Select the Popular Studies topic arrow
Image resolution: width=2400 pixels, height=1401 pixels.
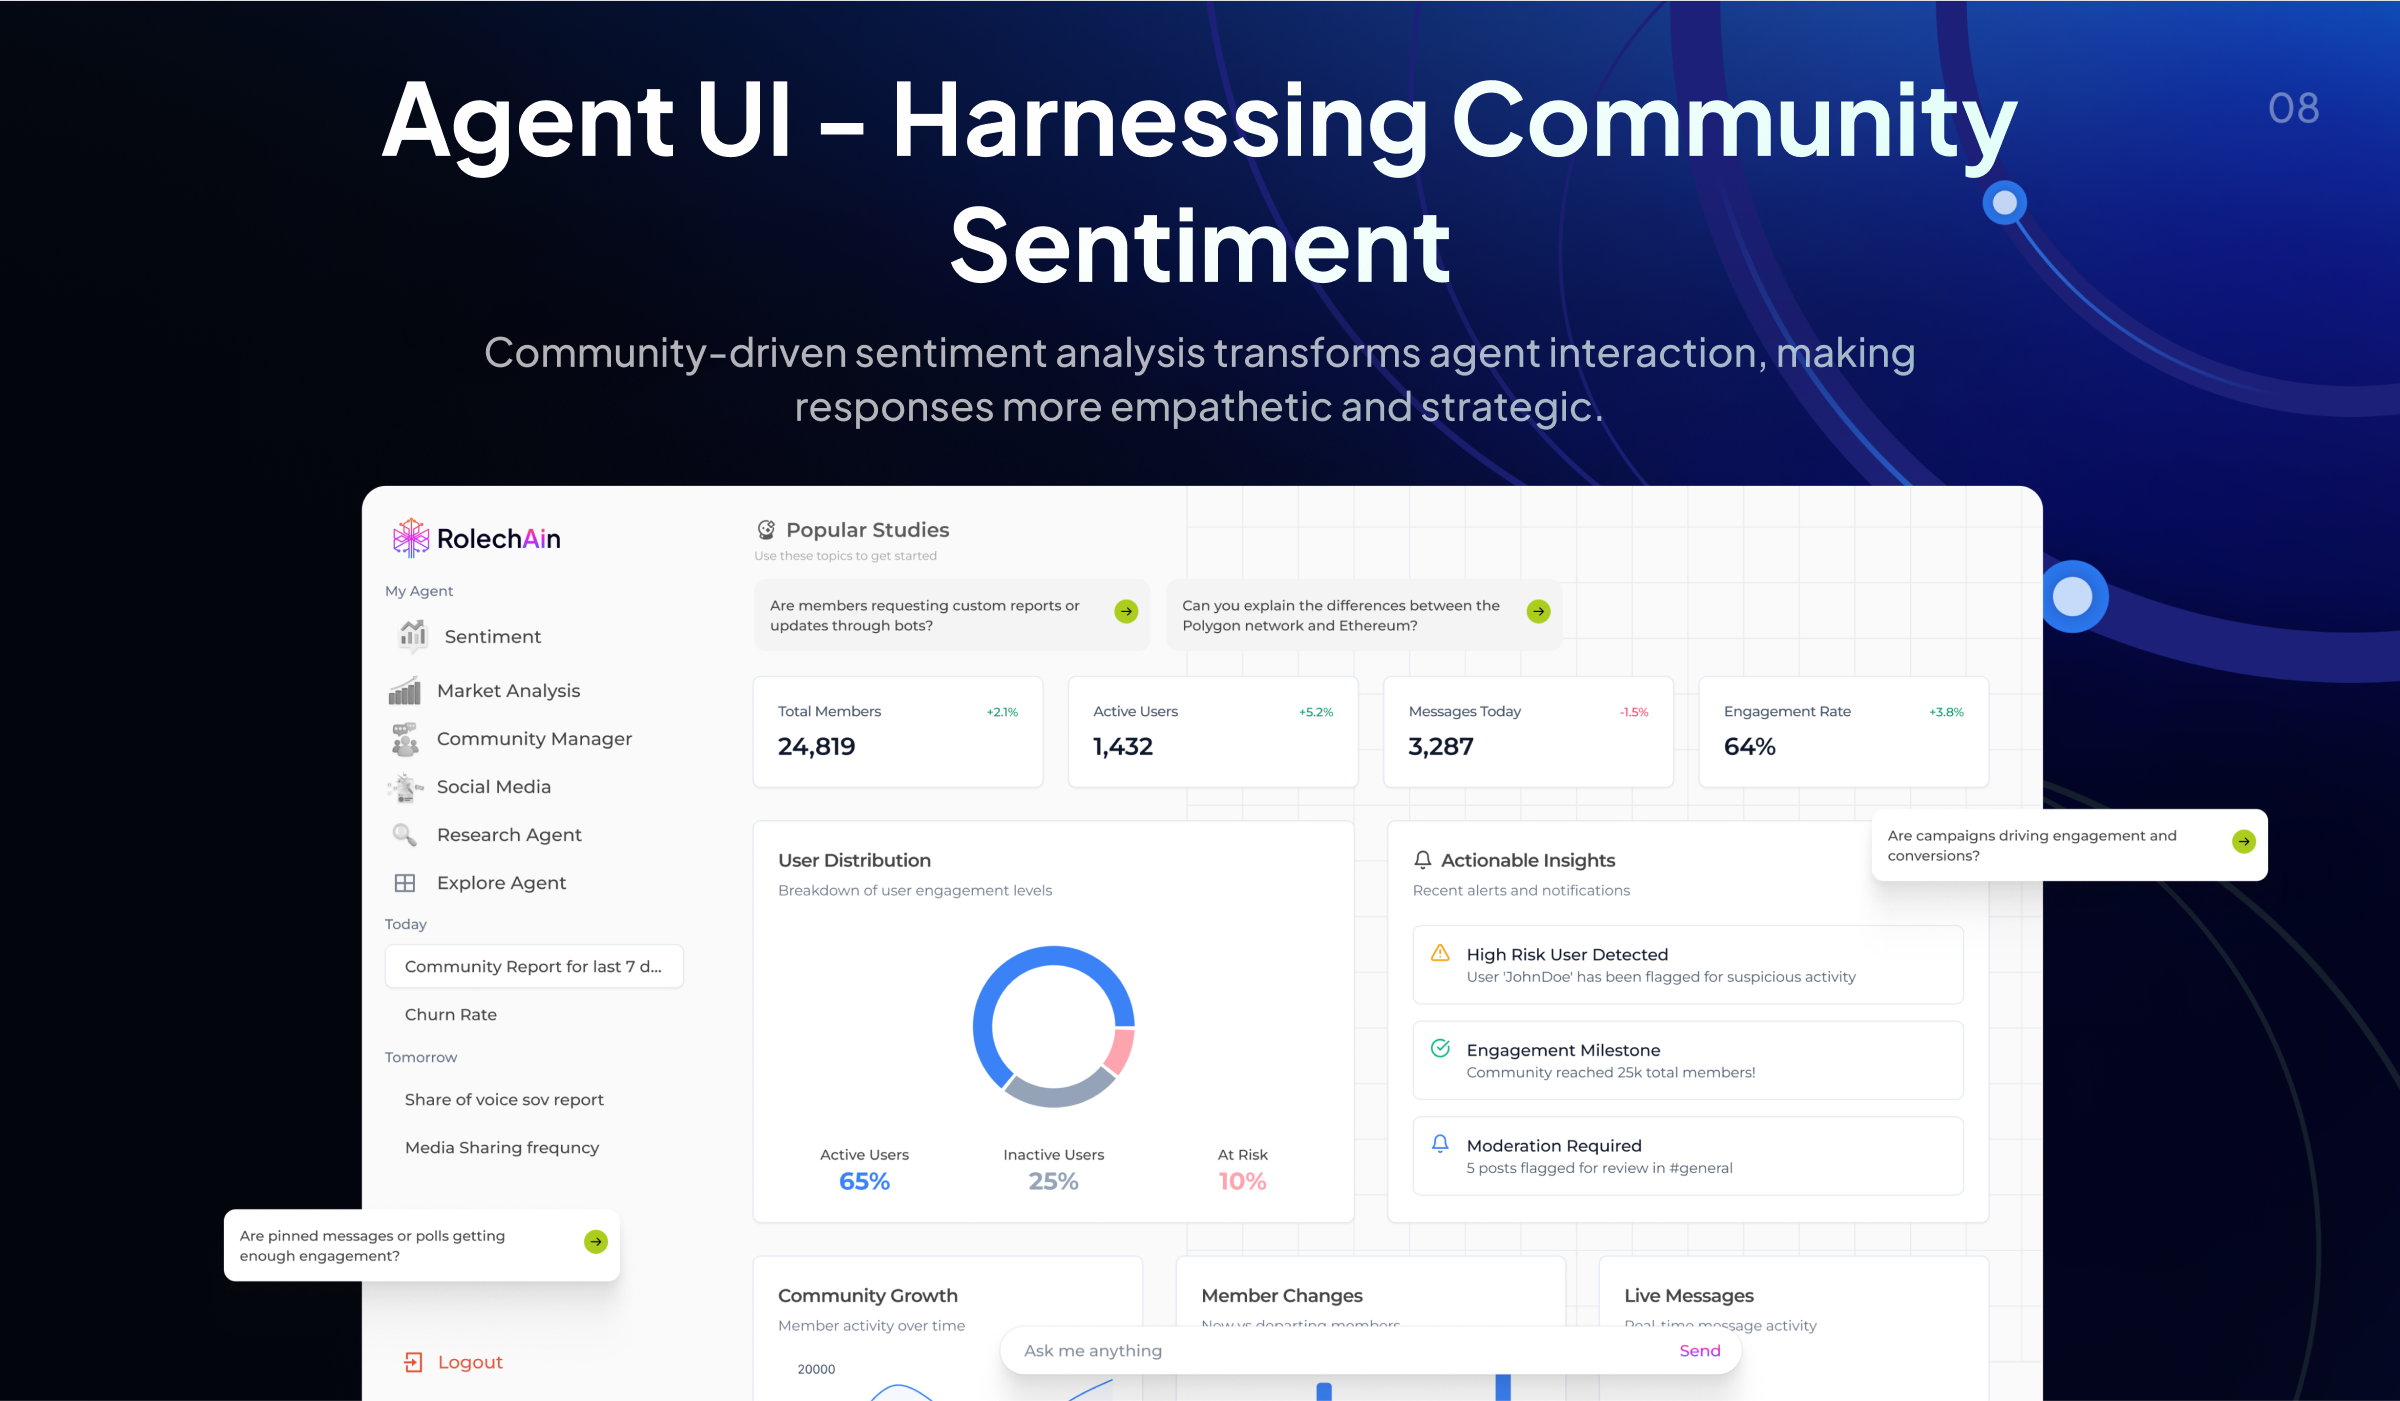(x=1126, y=612)
